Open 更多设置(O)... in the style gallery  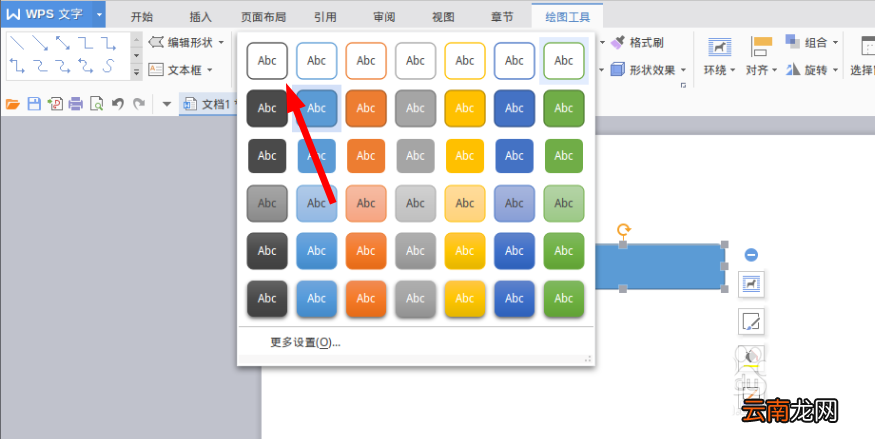click(x=305, y=342)
